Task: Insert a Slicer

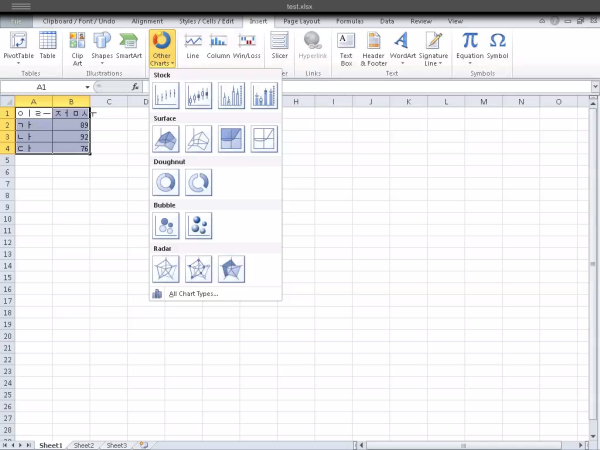Action: (279, 46)
